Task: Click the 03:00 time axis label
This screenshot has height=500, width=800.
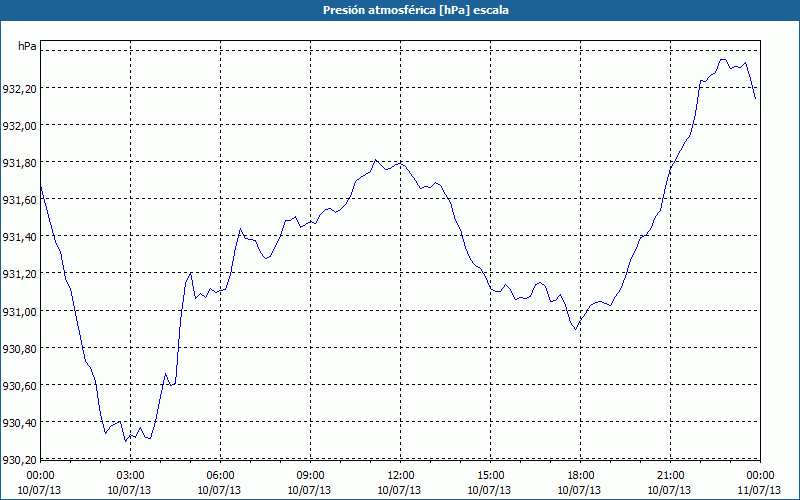Action: point(130,476)
